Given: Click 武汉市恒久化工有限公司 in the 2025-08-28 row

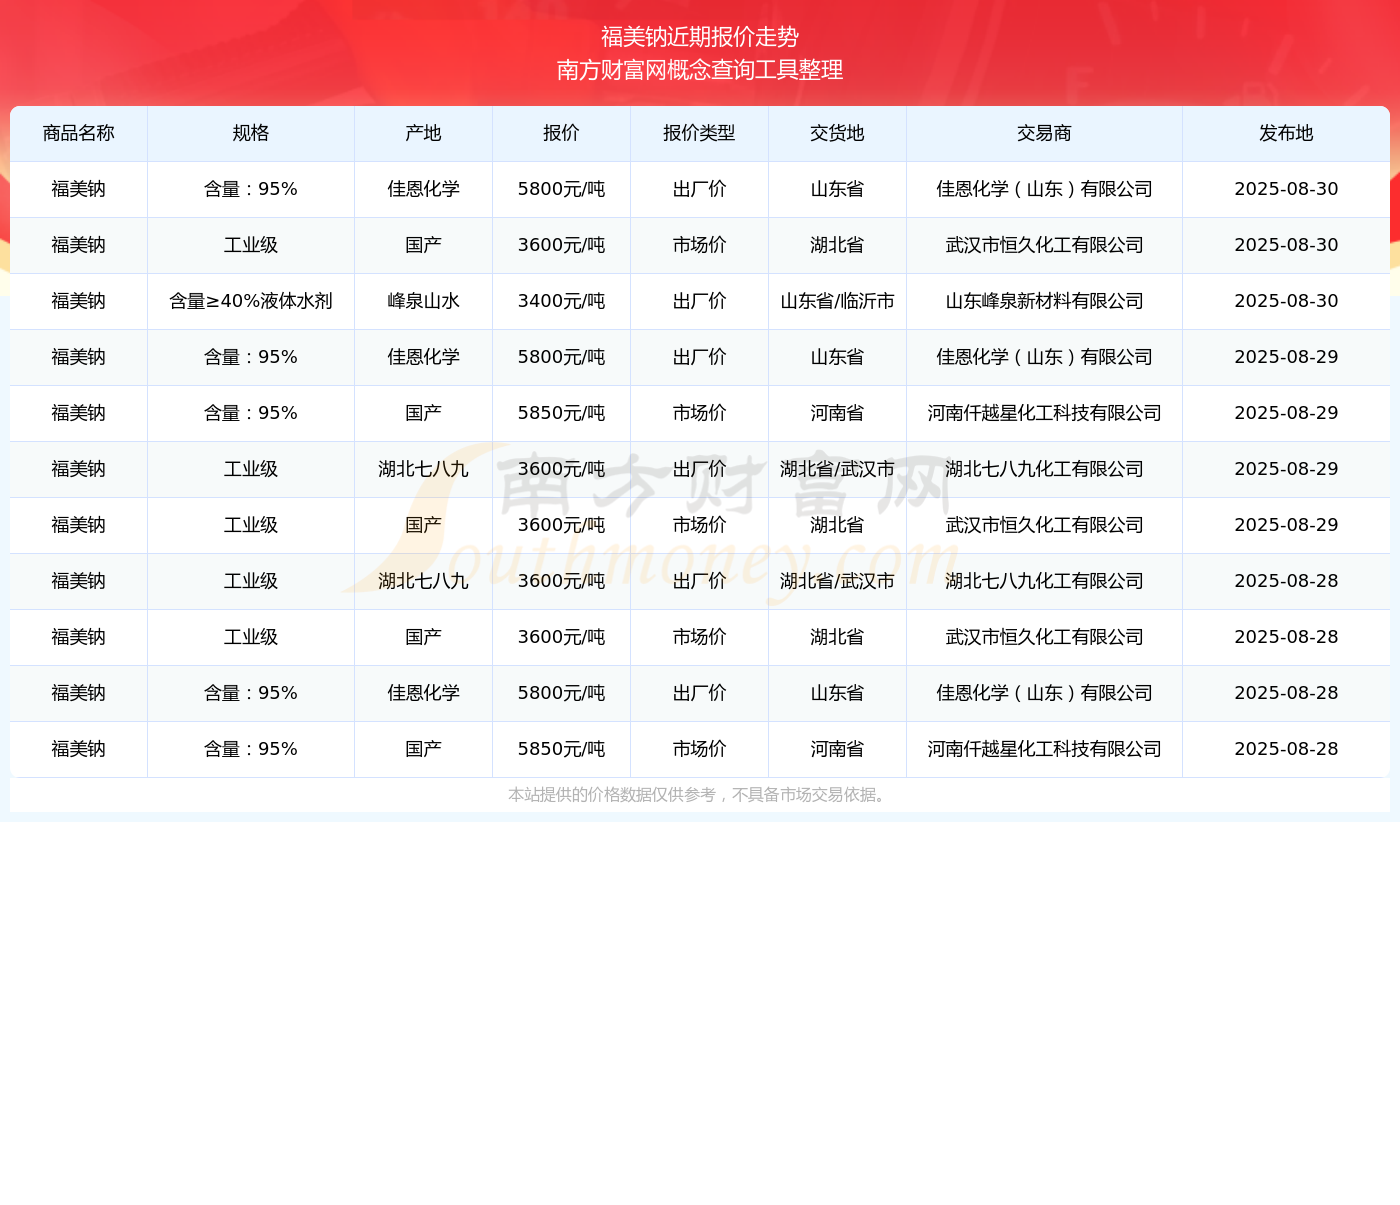Looking at the screenshot, I should click(1044, 637).
